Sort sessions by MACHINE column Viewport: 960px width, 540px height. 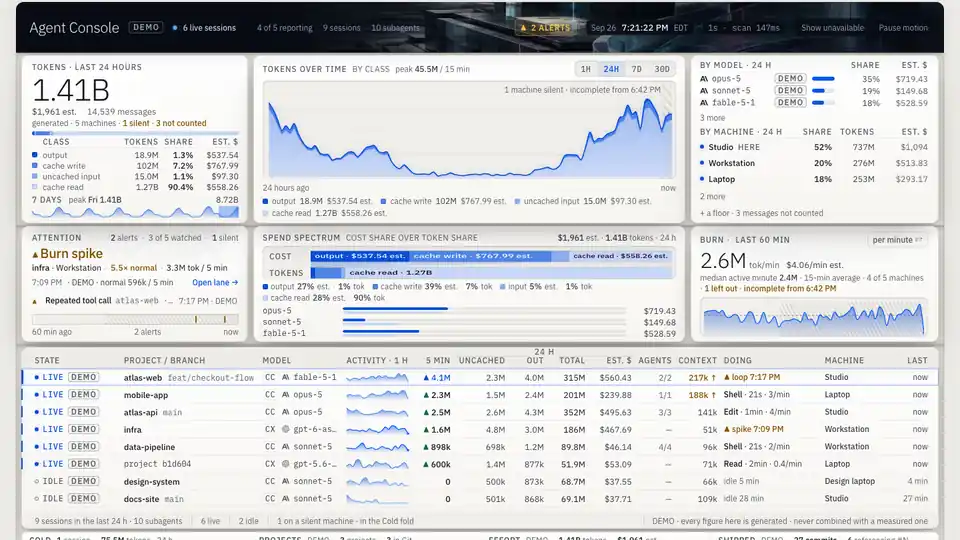[x=844, y=361]
